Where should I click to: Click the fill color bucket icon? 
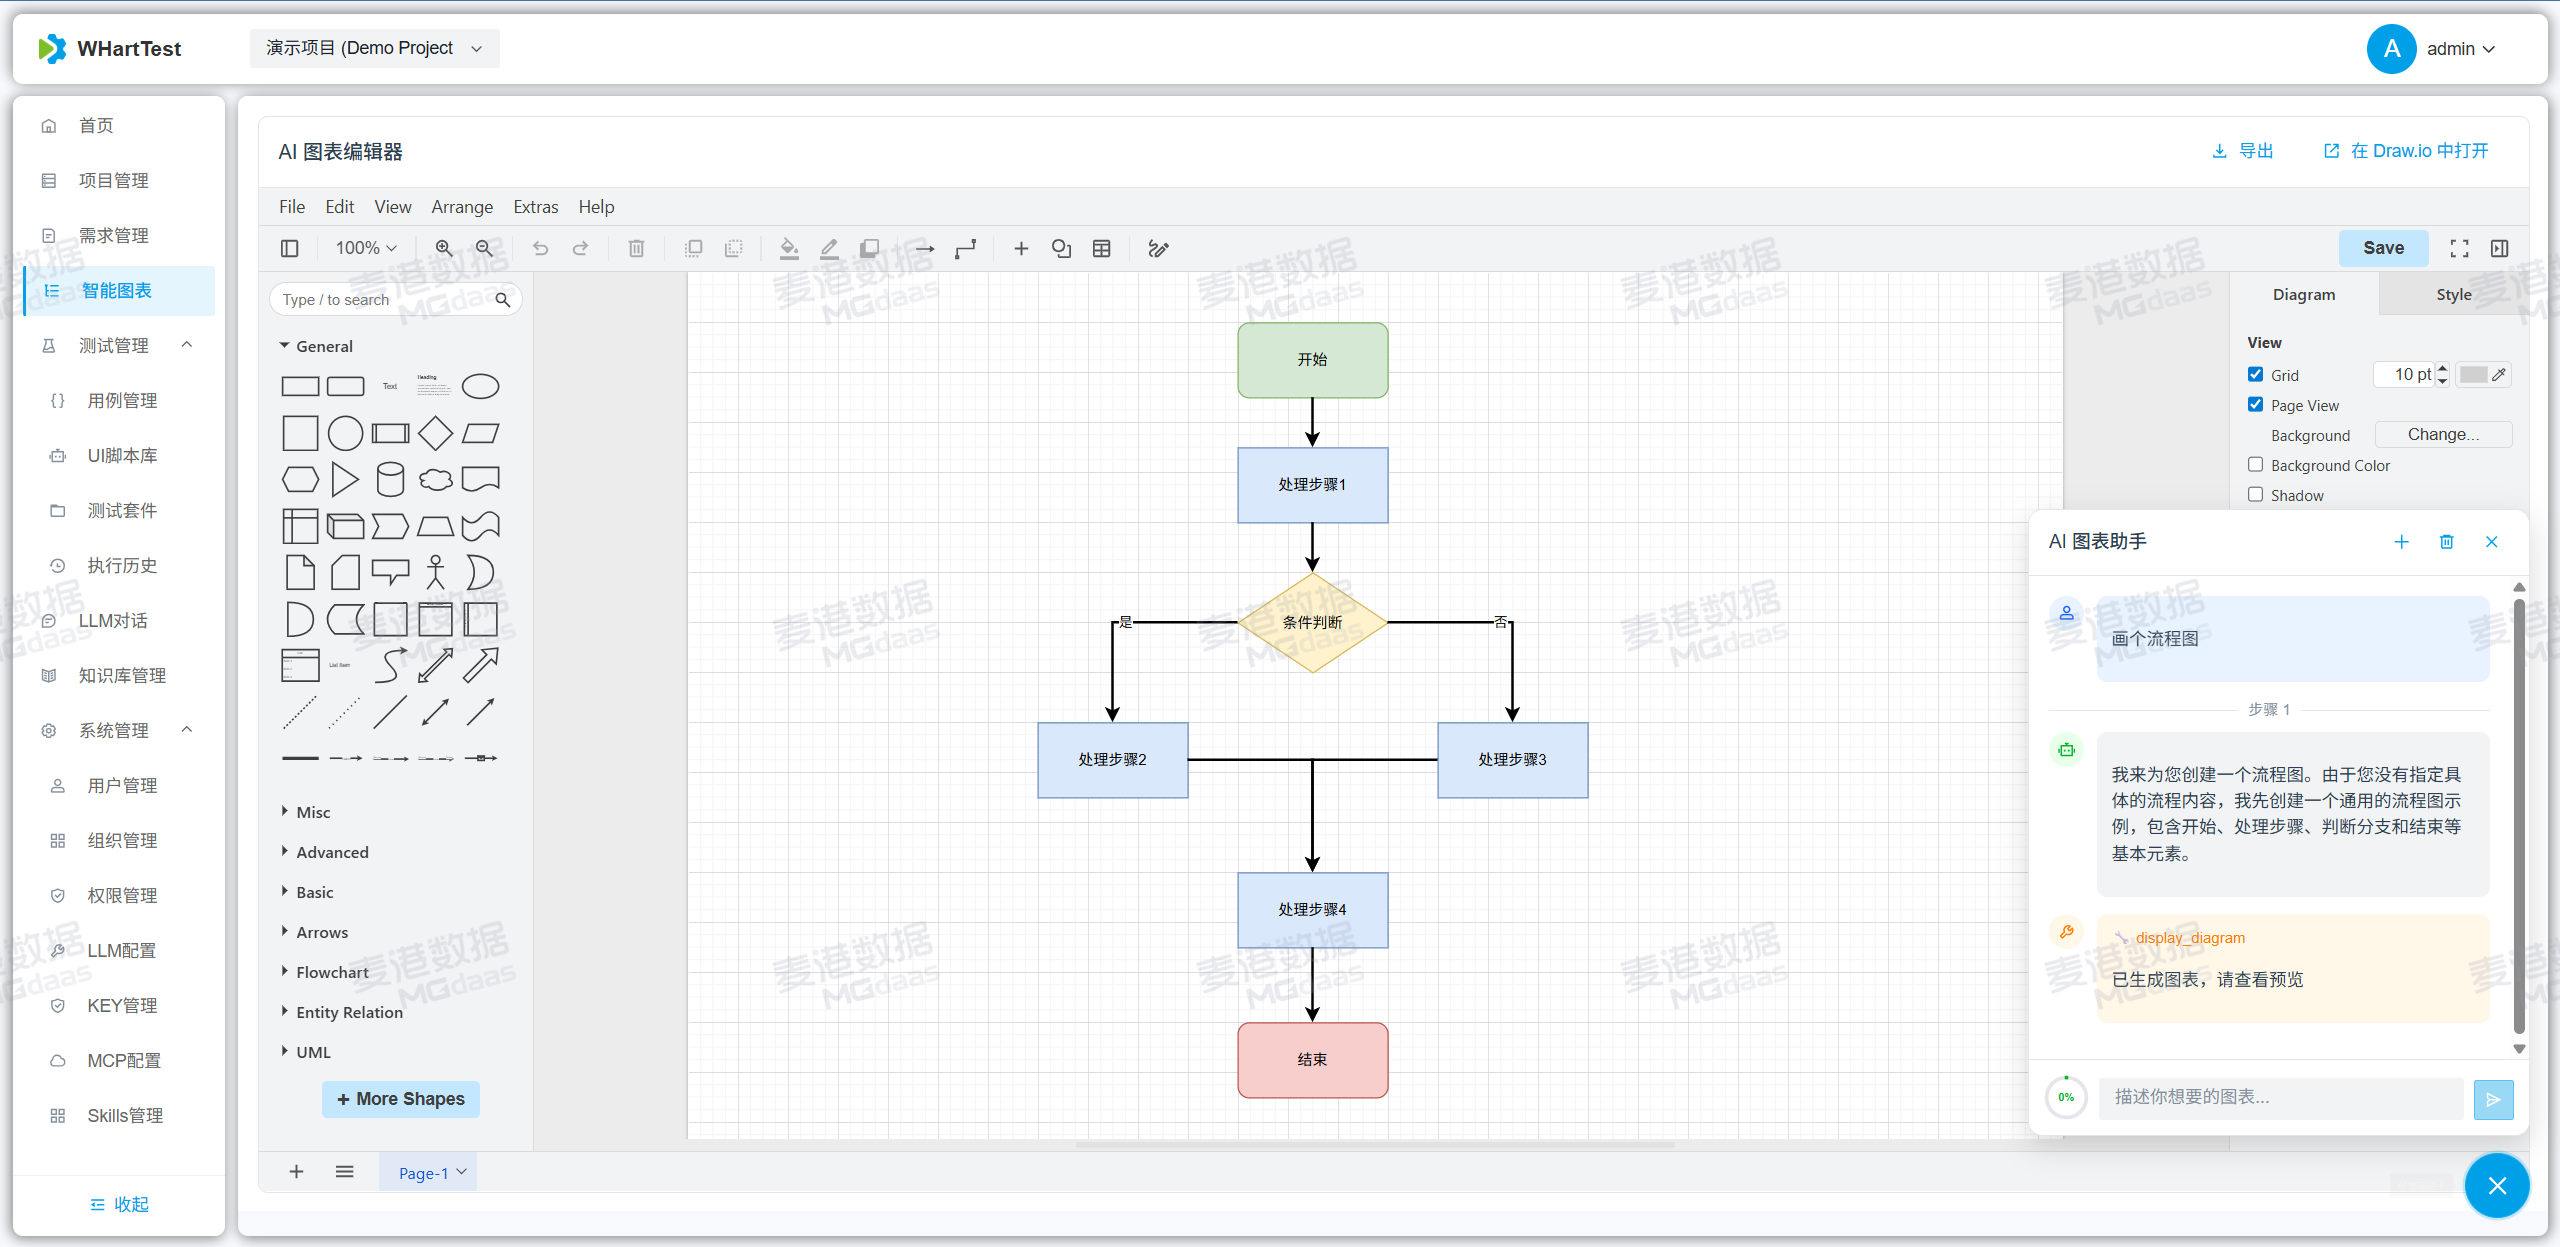point(789,248)
